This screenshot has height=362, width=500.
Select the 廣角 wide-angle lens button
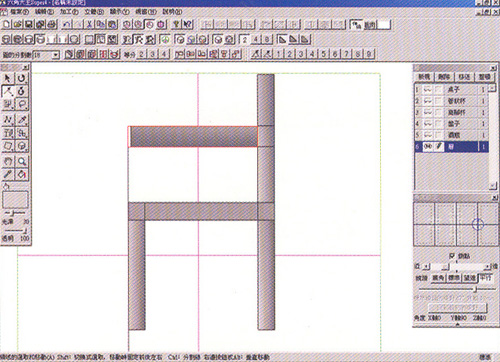[x=438, y=278]
